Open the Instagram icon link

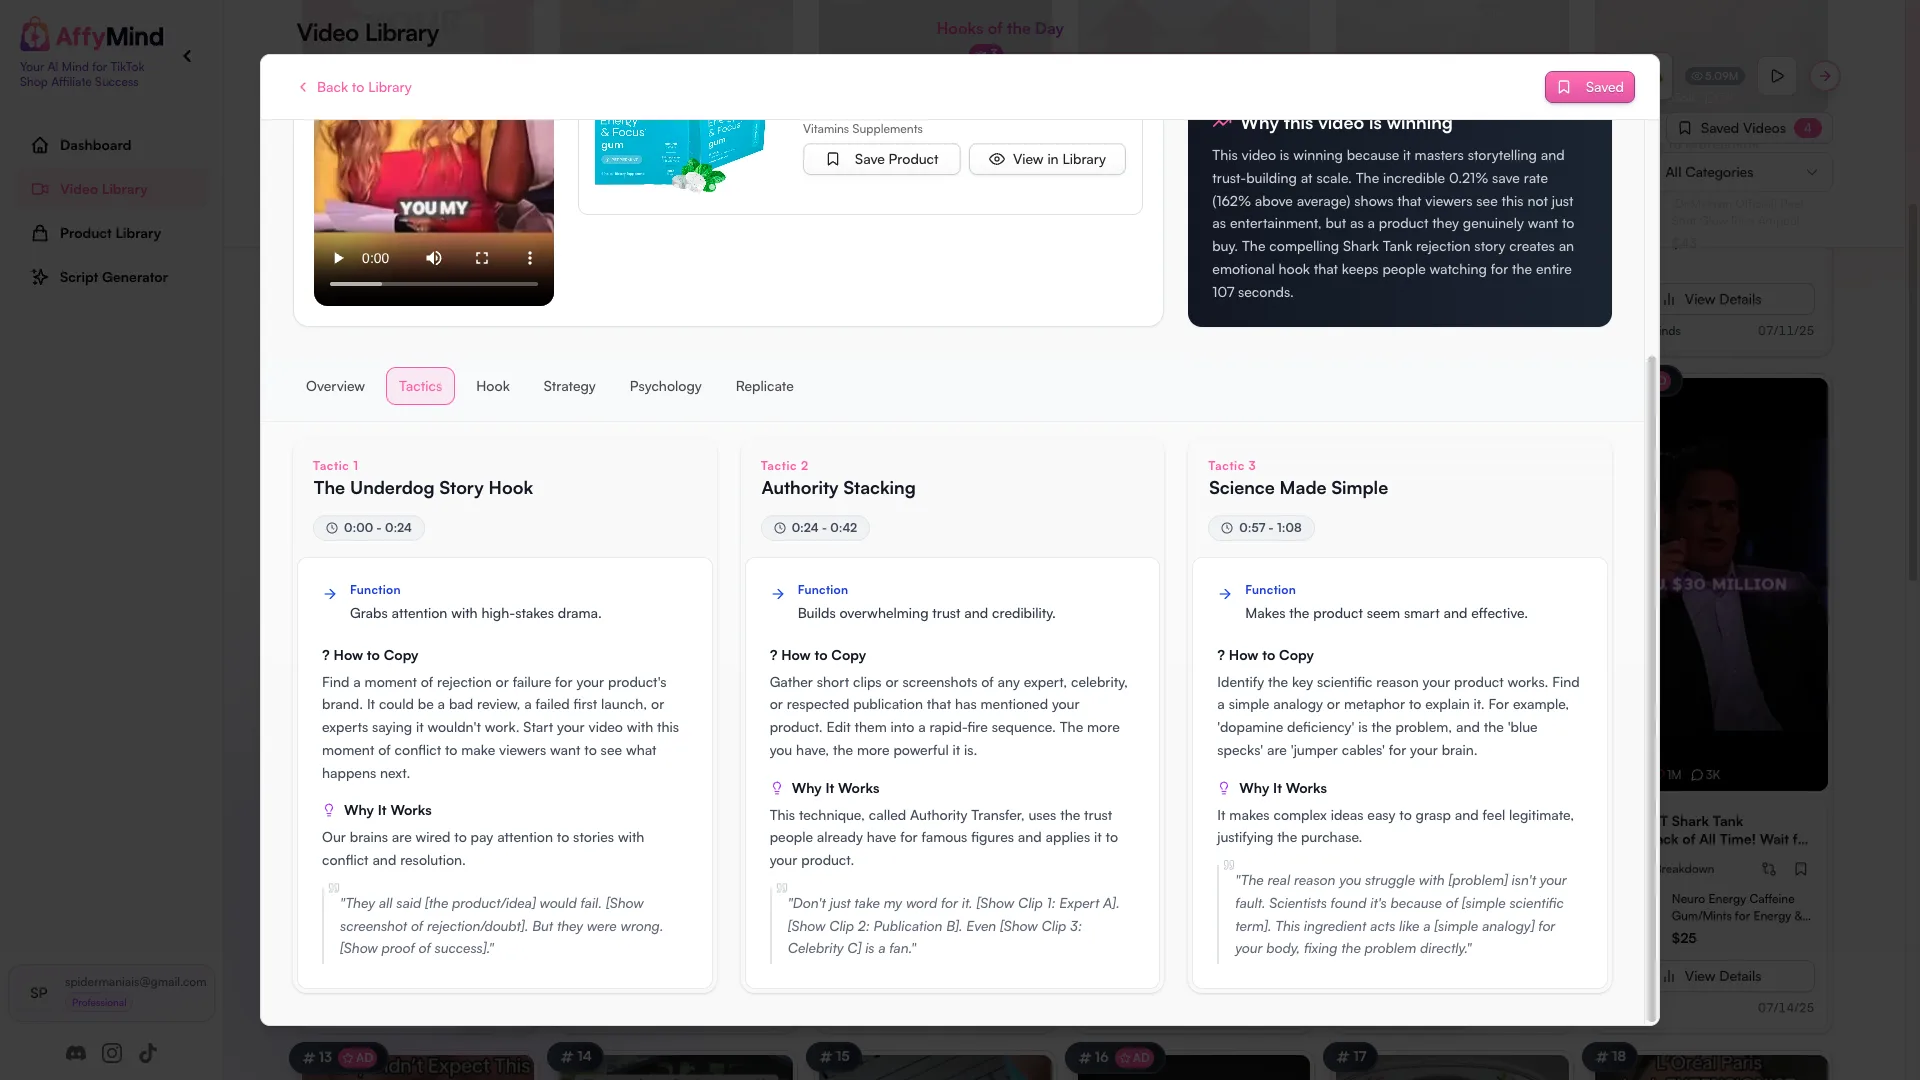click(112, 1053)
